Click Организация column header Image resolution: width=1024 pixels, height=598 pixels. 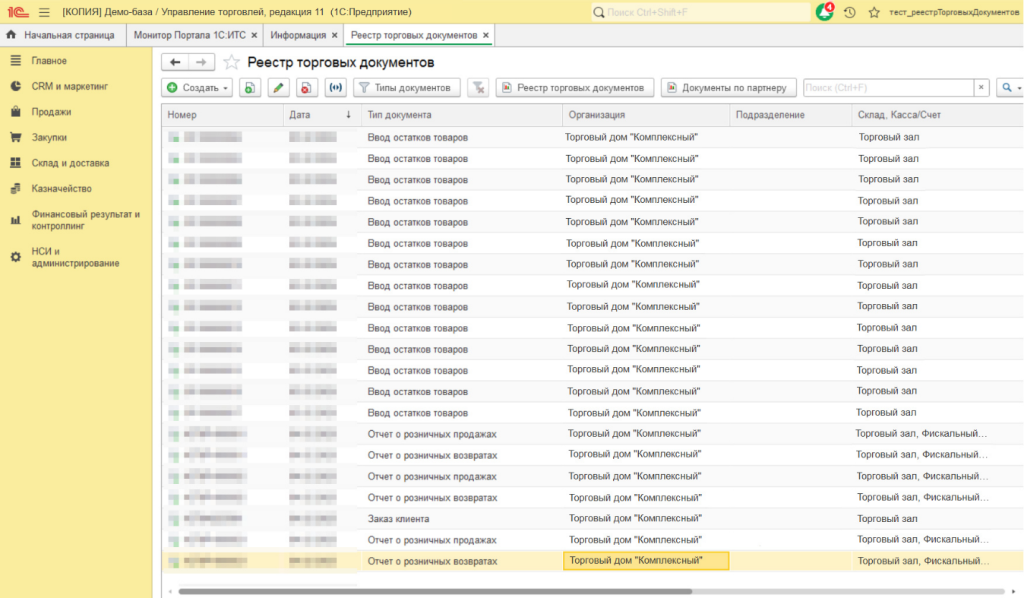(645, 115)
